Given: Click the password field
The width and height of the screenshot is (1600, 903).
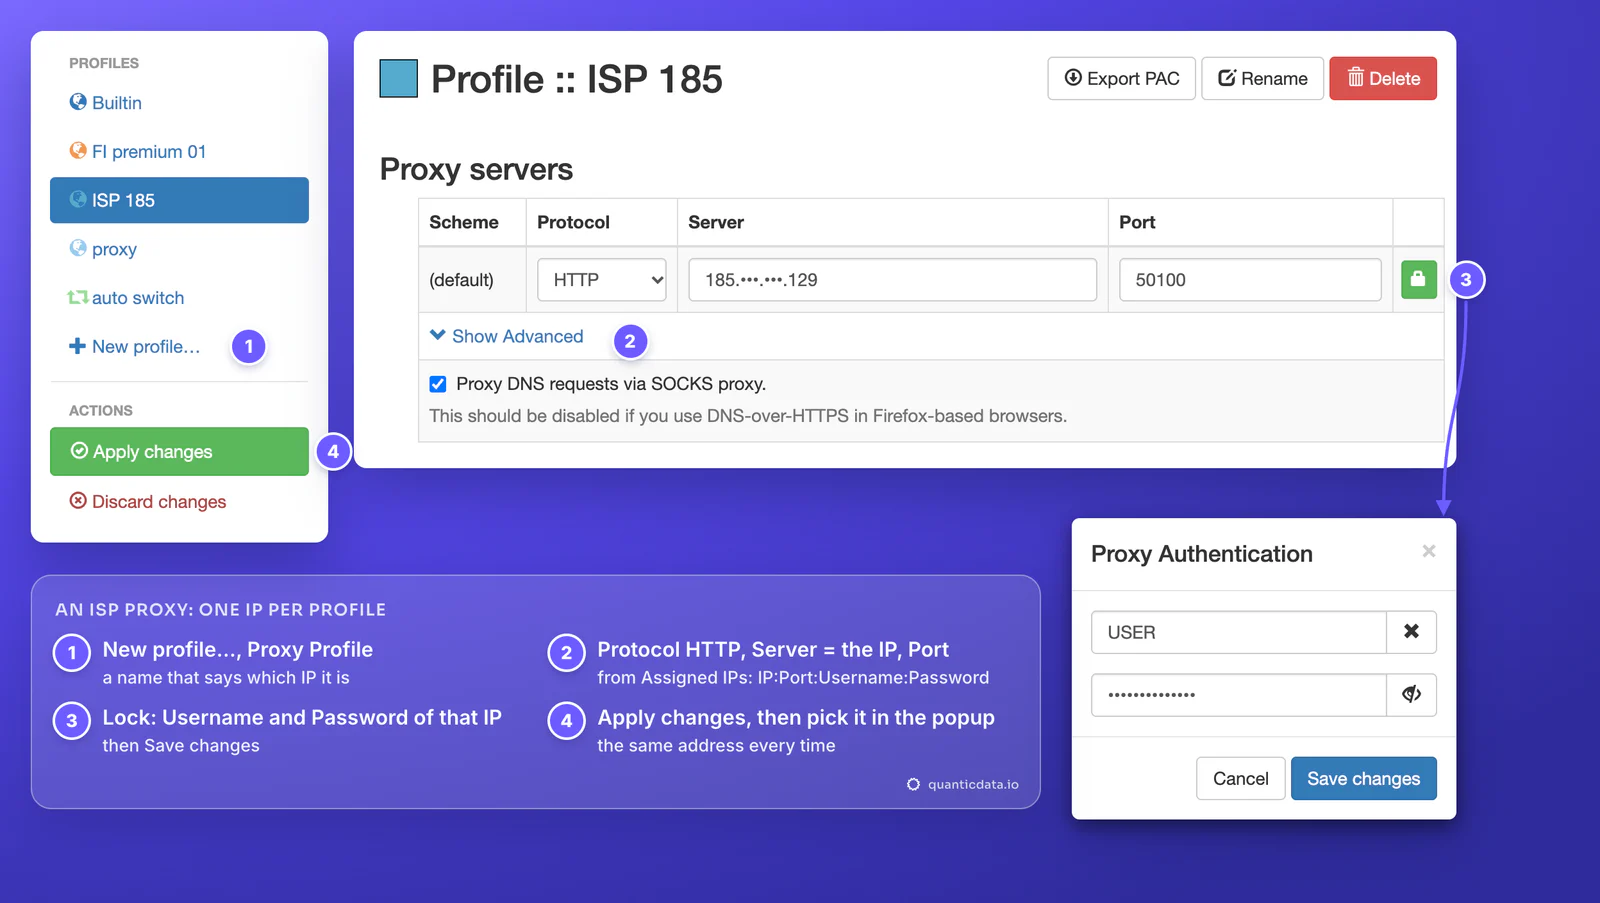Looking at the screenshot, I should click(1239, 695).
